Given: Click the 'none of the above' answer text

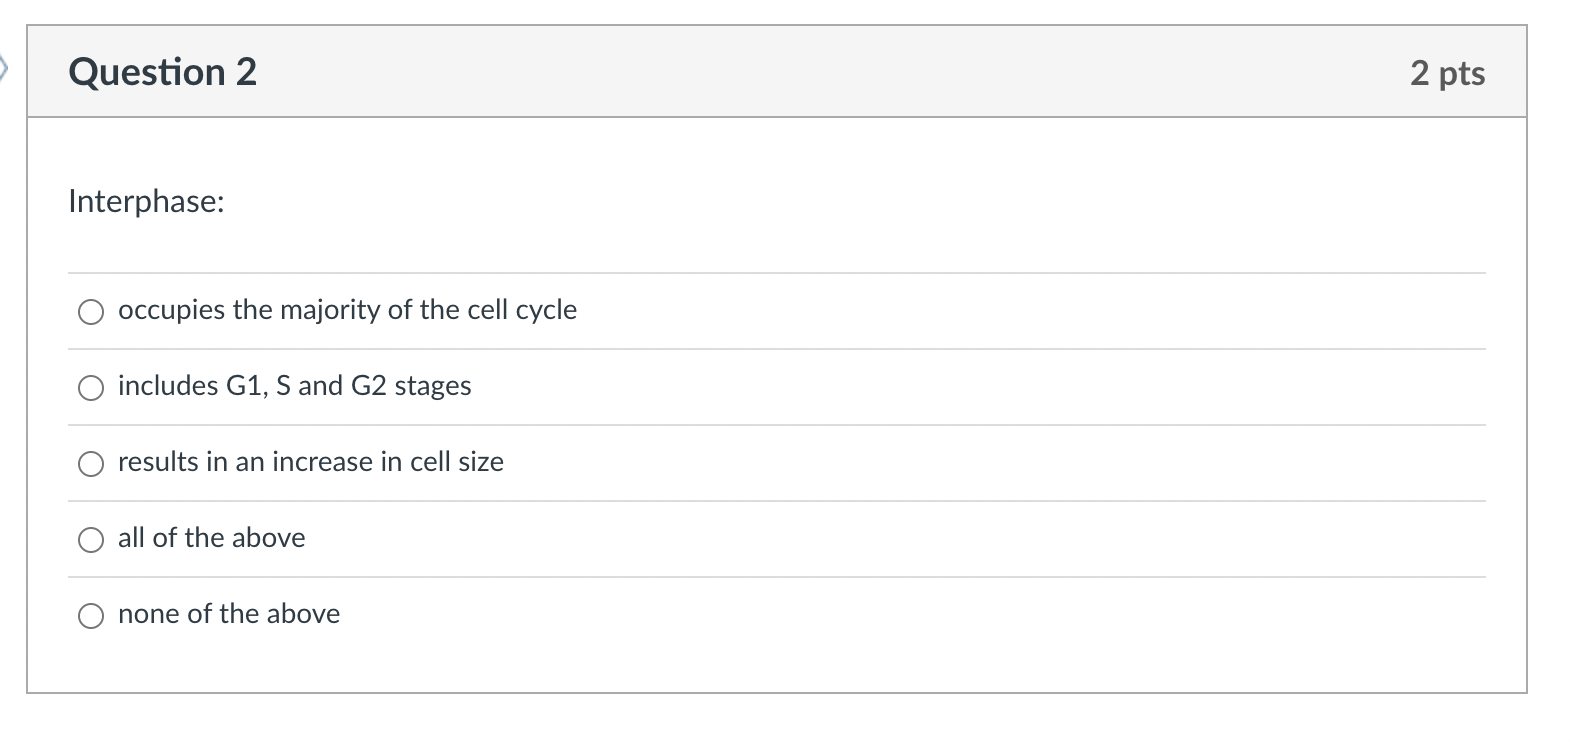Looking at the screenshot, I should pos(228,614).
